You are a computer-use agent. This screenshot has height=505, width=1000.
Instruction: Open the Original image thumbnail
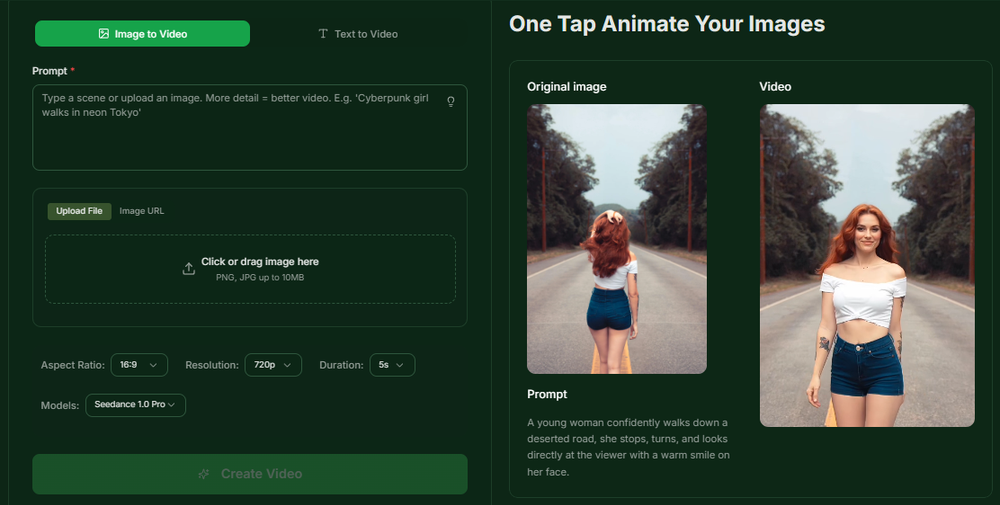(x=617, y=239)
